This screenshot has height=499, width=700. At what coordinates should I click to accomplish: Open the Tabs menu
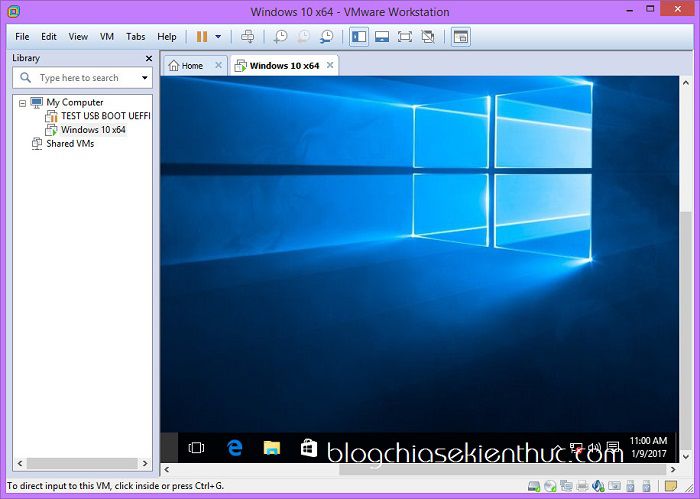[135, 37]
